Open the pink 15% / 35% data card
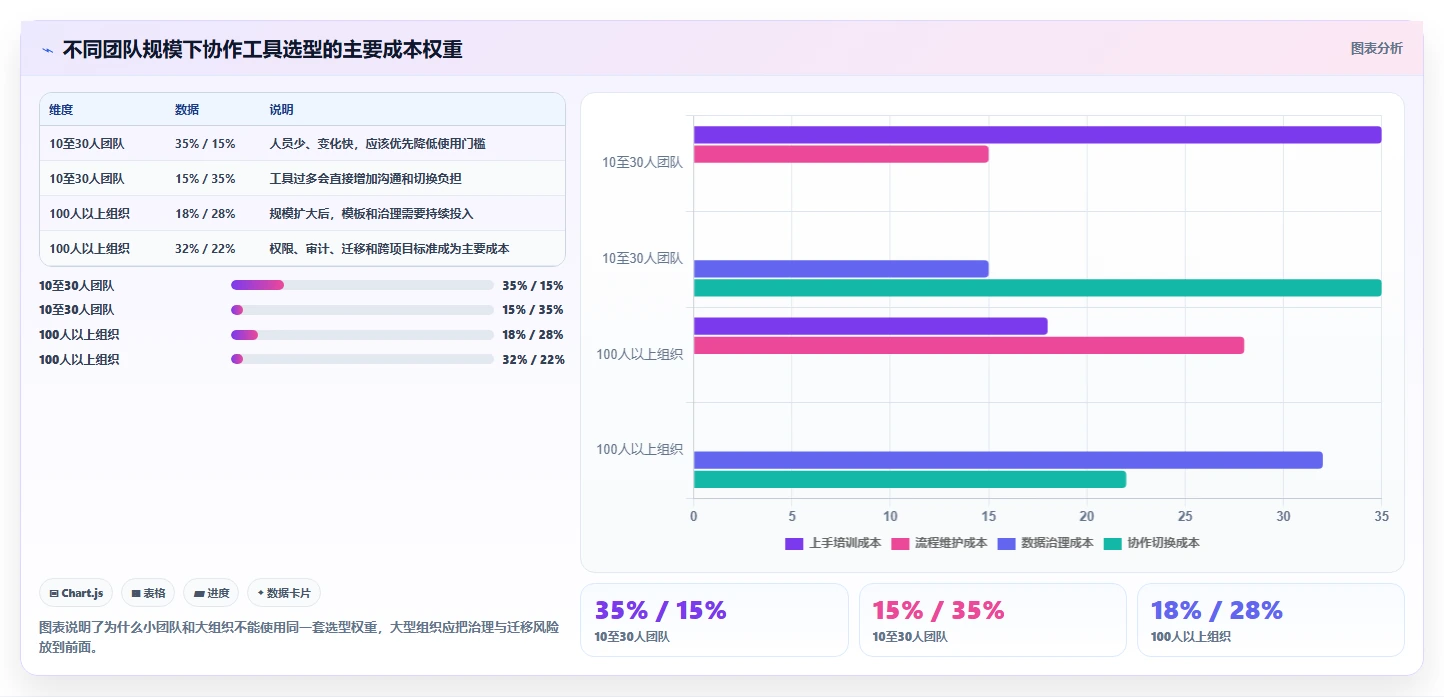The width and height of the screenshot is (1444, 697). point(992,620)
